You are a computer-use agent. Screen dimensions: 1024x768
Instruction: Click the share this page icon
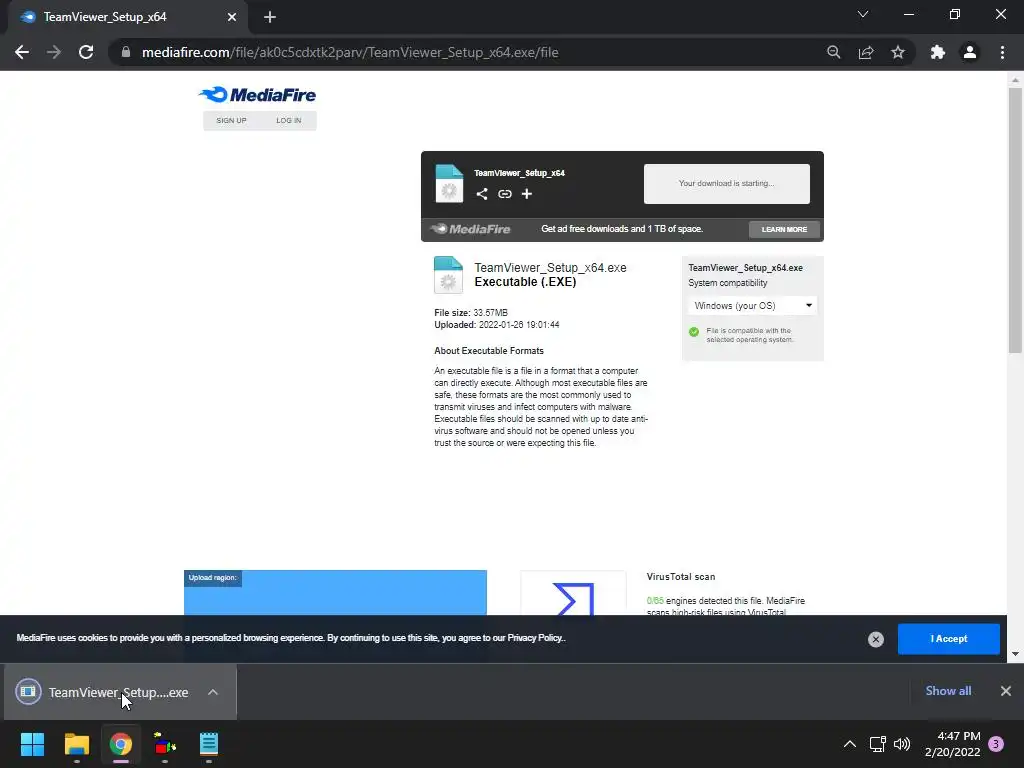pyautogui.click(x=866, y=52)
